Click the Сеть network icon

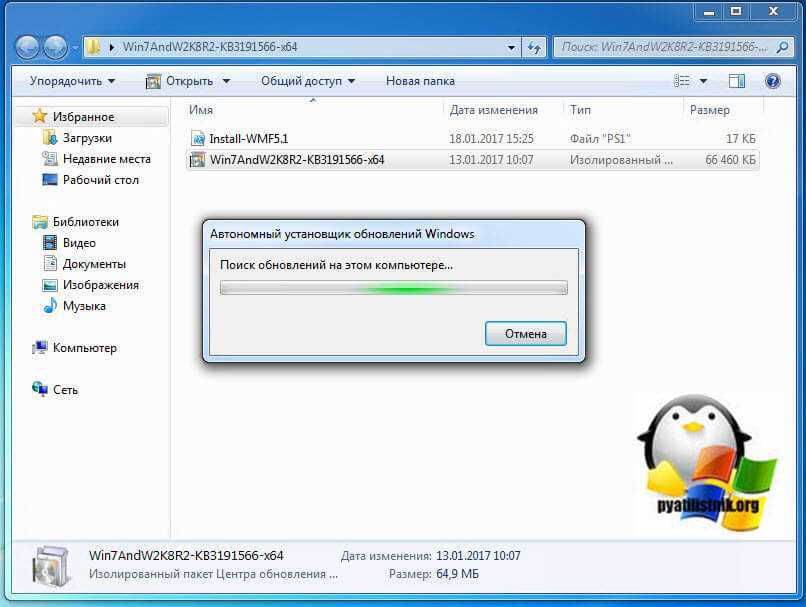40,389
